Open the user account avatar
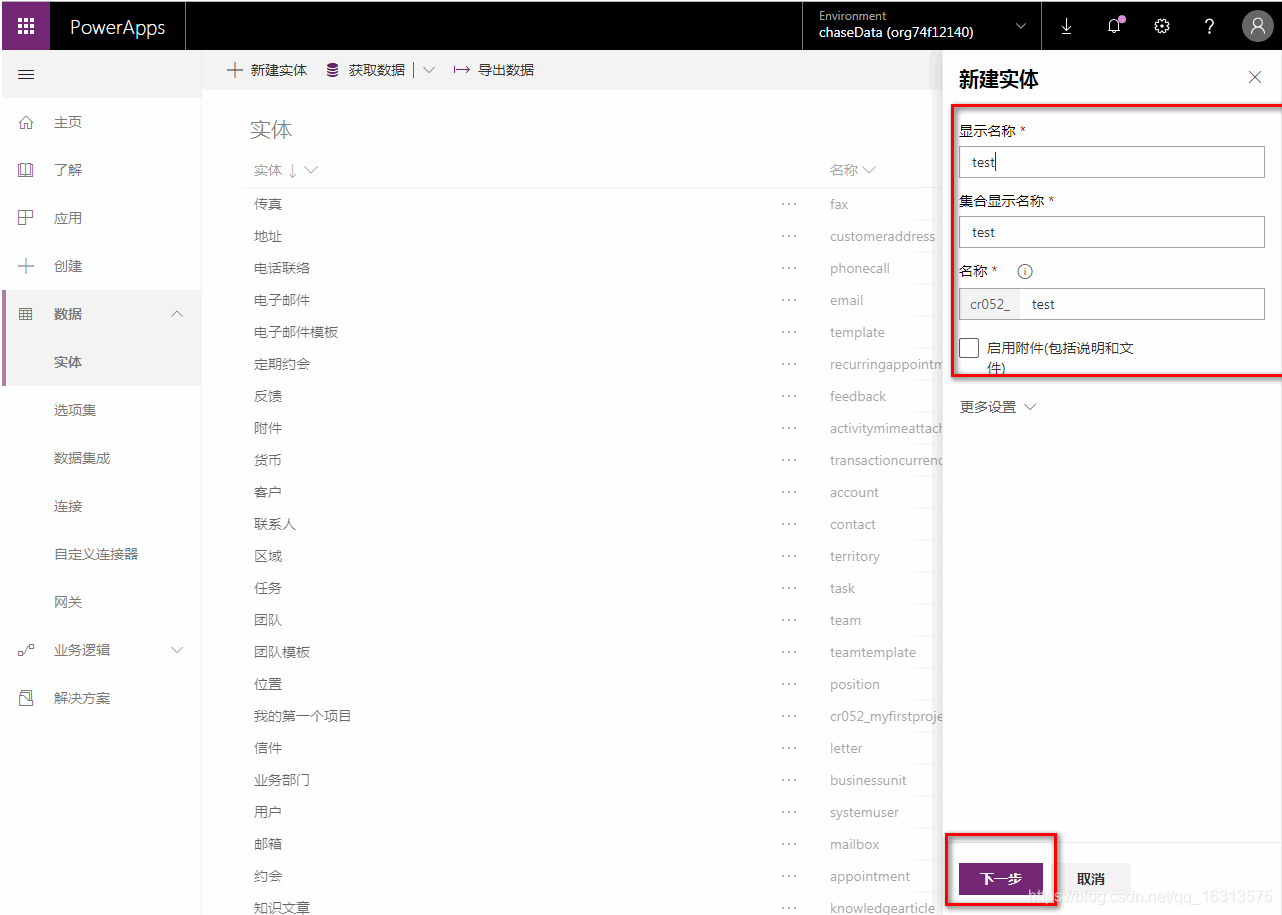1282x915 pixels. pyautogui.click(x=1257, y=27)
